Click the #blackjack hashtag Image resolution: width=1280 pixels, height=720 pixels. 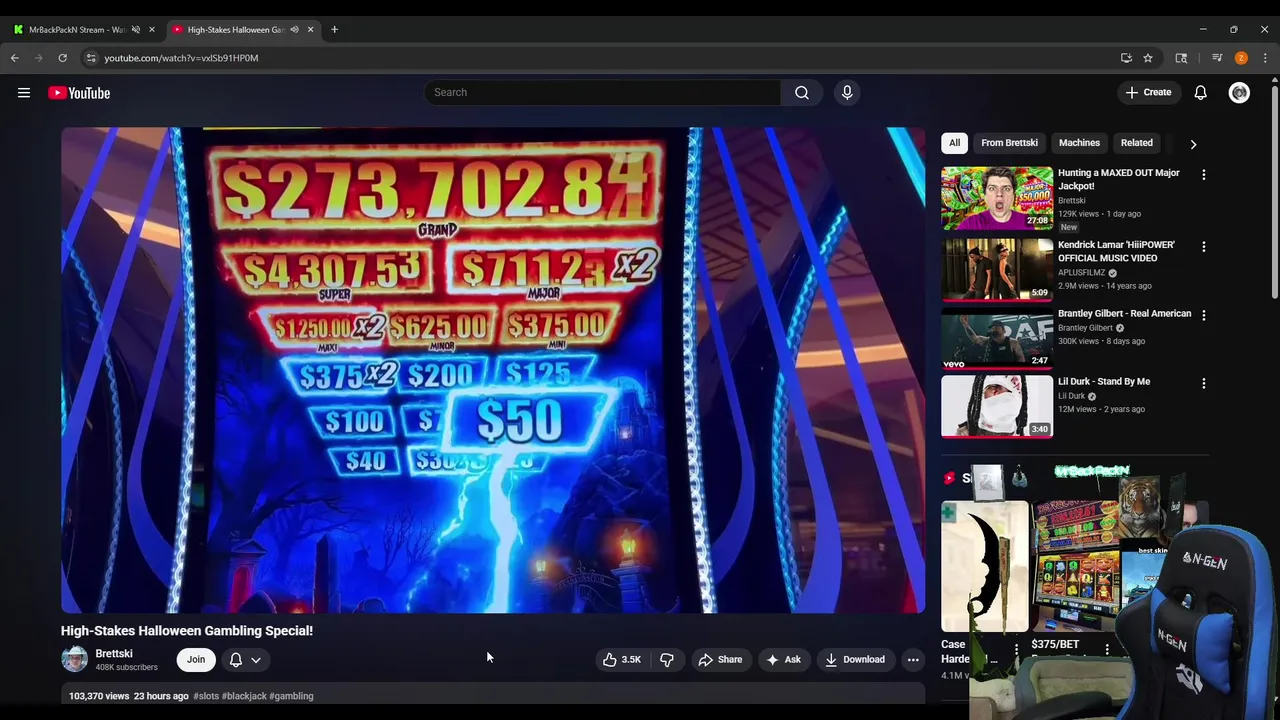click(x=244, y=696)
